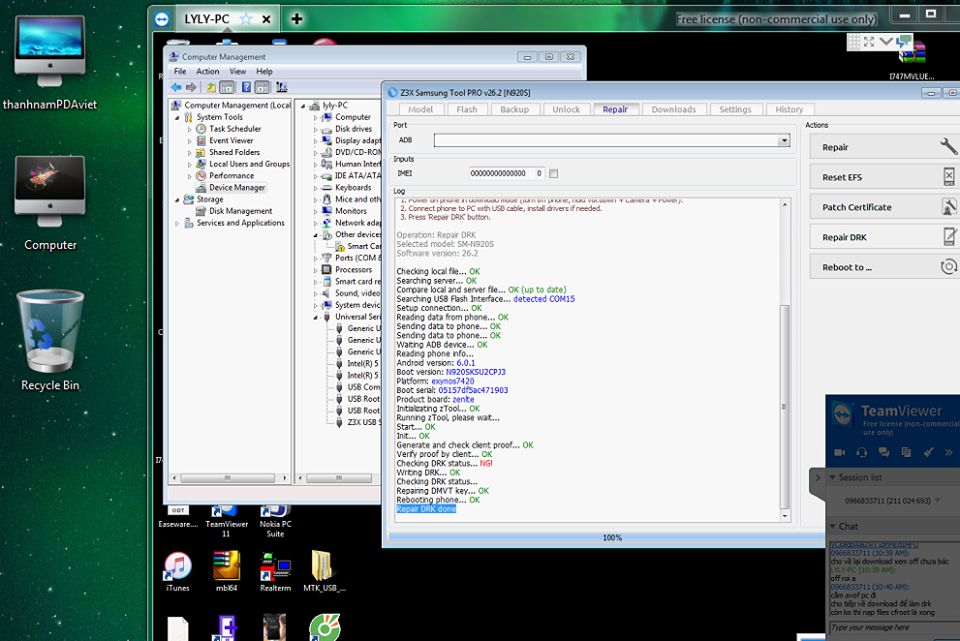960x641 pixels.
Task: Click the Reboot to ... action button
Action: pos(883,267)
